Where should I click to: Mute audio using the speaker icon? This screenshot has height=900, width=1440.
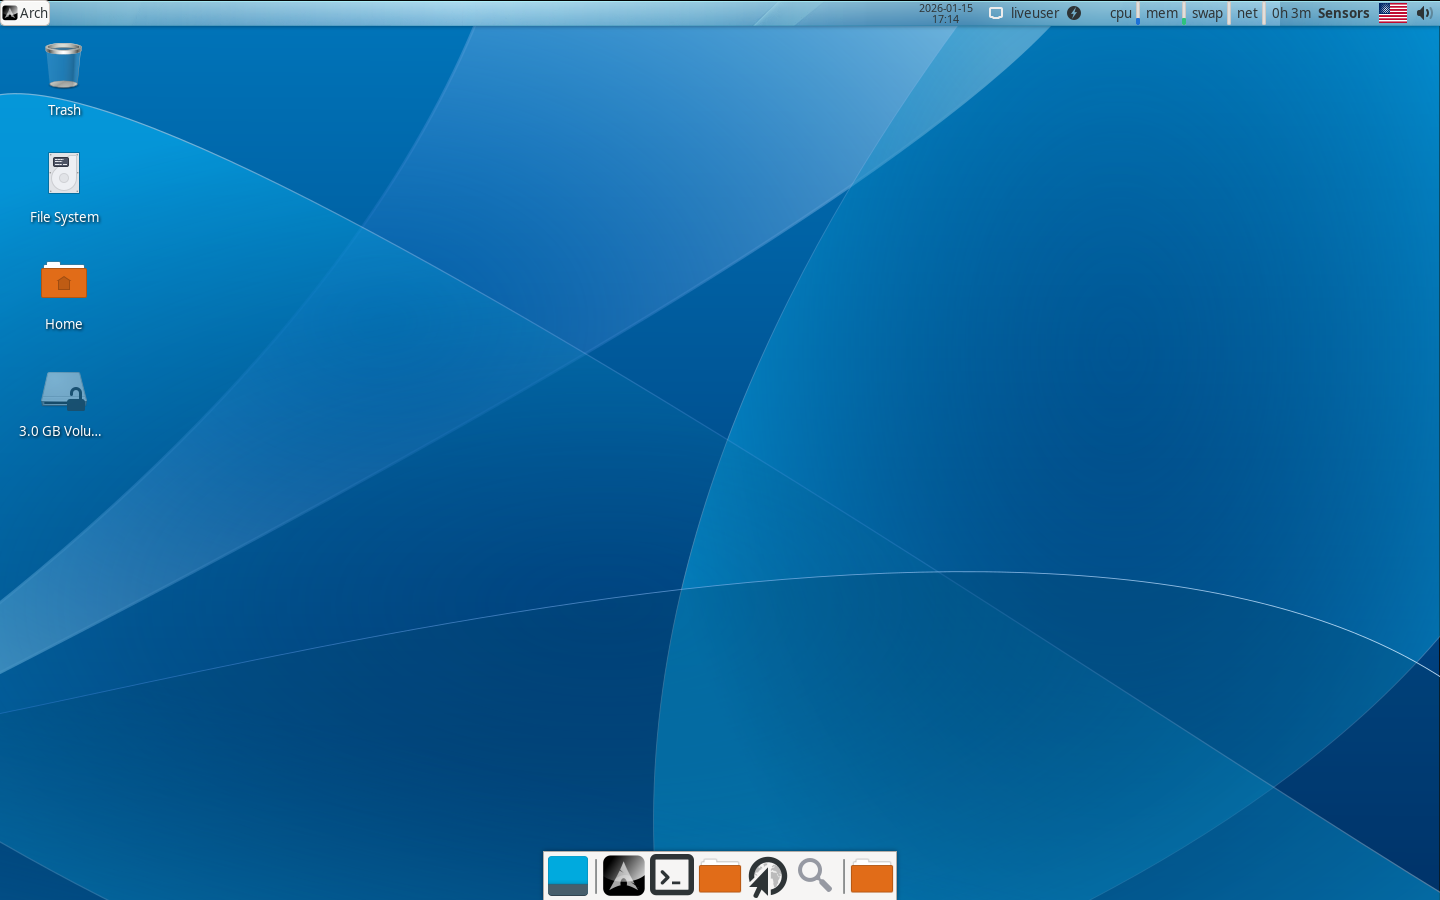point(1424,13)
